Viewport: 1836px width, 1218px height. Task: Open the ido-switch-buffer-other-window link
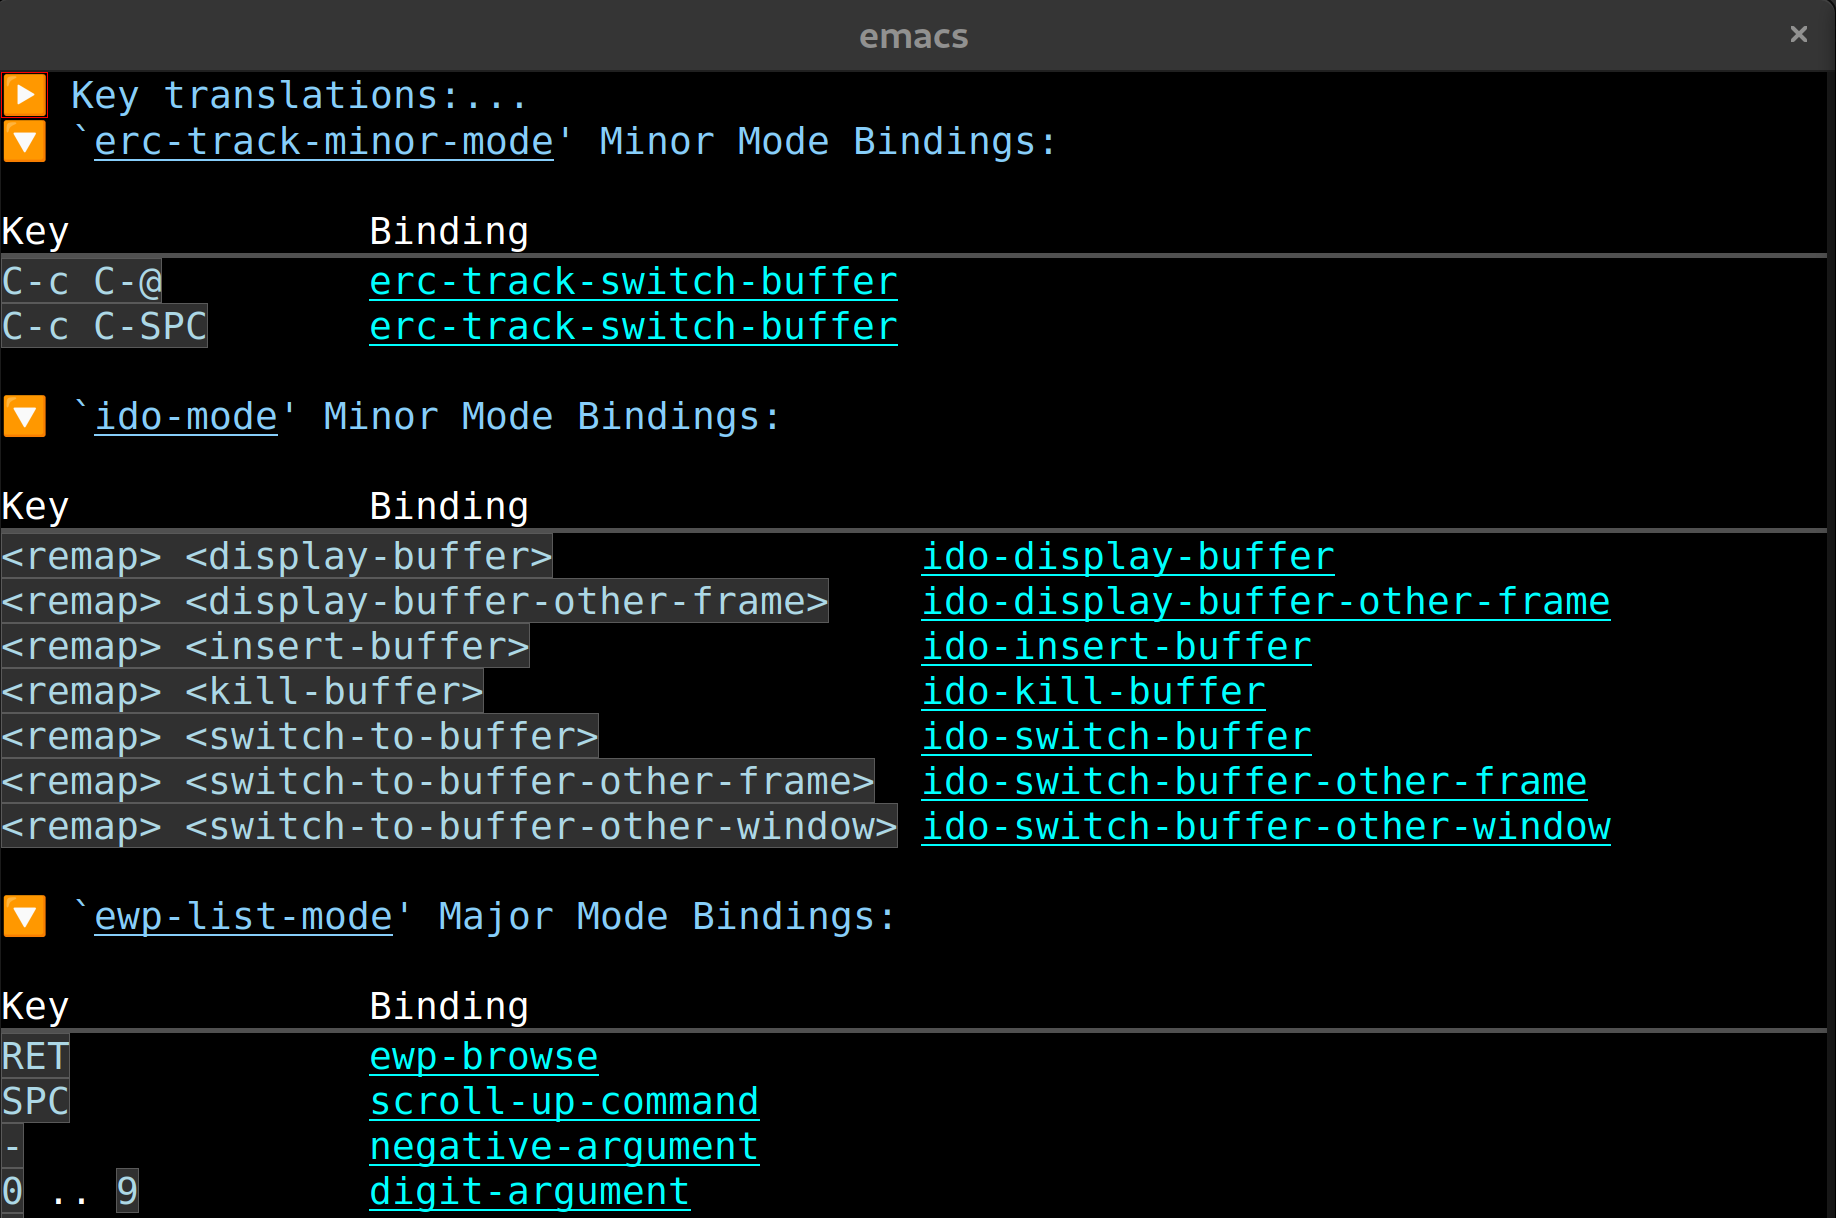pos(1266,827)
